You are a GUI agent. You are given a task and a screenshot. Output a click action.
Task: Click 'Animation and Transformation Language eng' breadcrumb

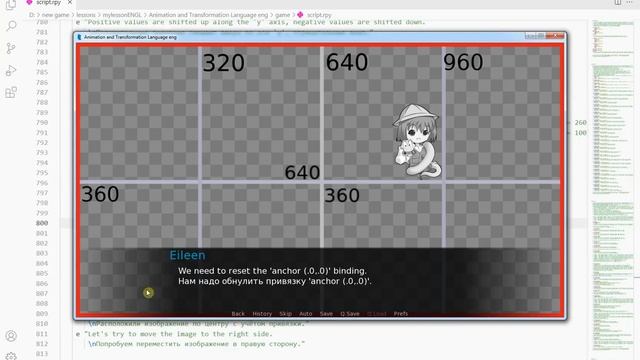208,15
